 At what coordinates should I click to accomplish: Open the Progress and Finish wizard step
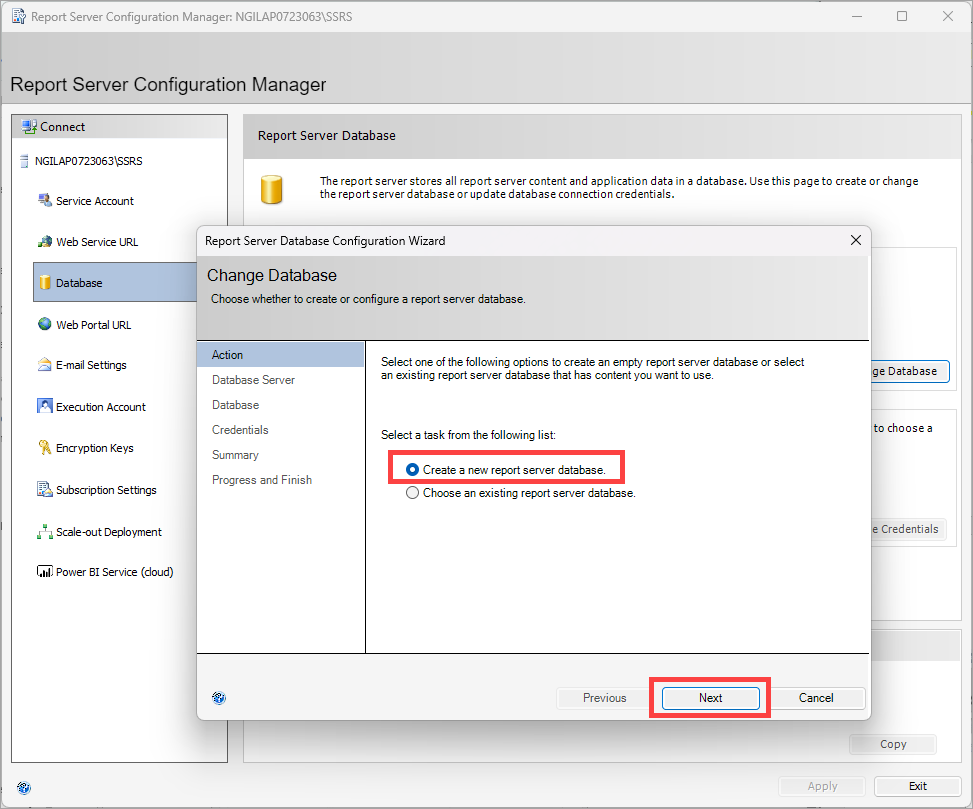pos(262,480)
